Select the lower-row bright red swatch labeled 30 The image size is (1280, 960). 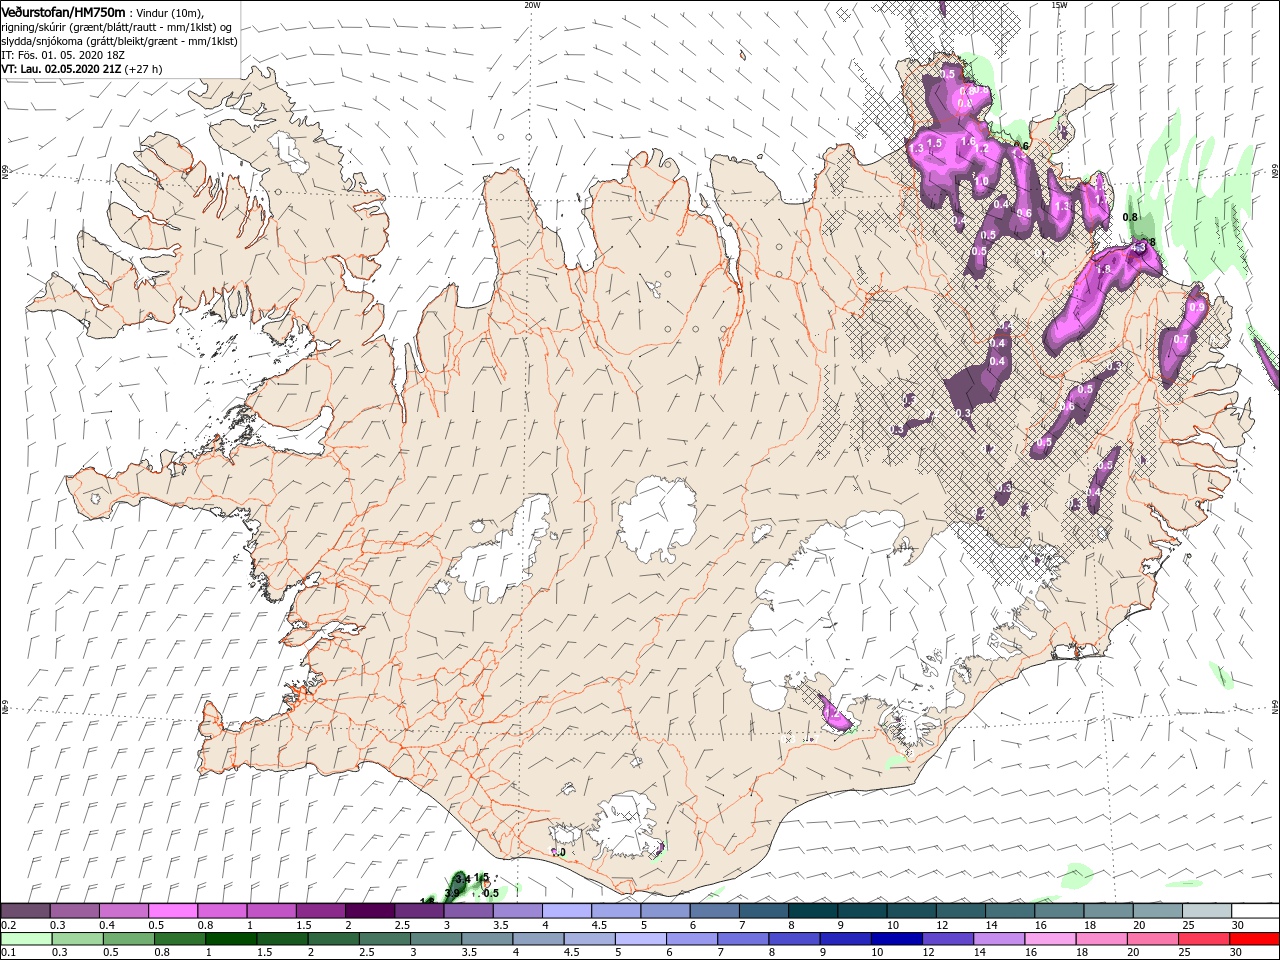(1254, 939)
